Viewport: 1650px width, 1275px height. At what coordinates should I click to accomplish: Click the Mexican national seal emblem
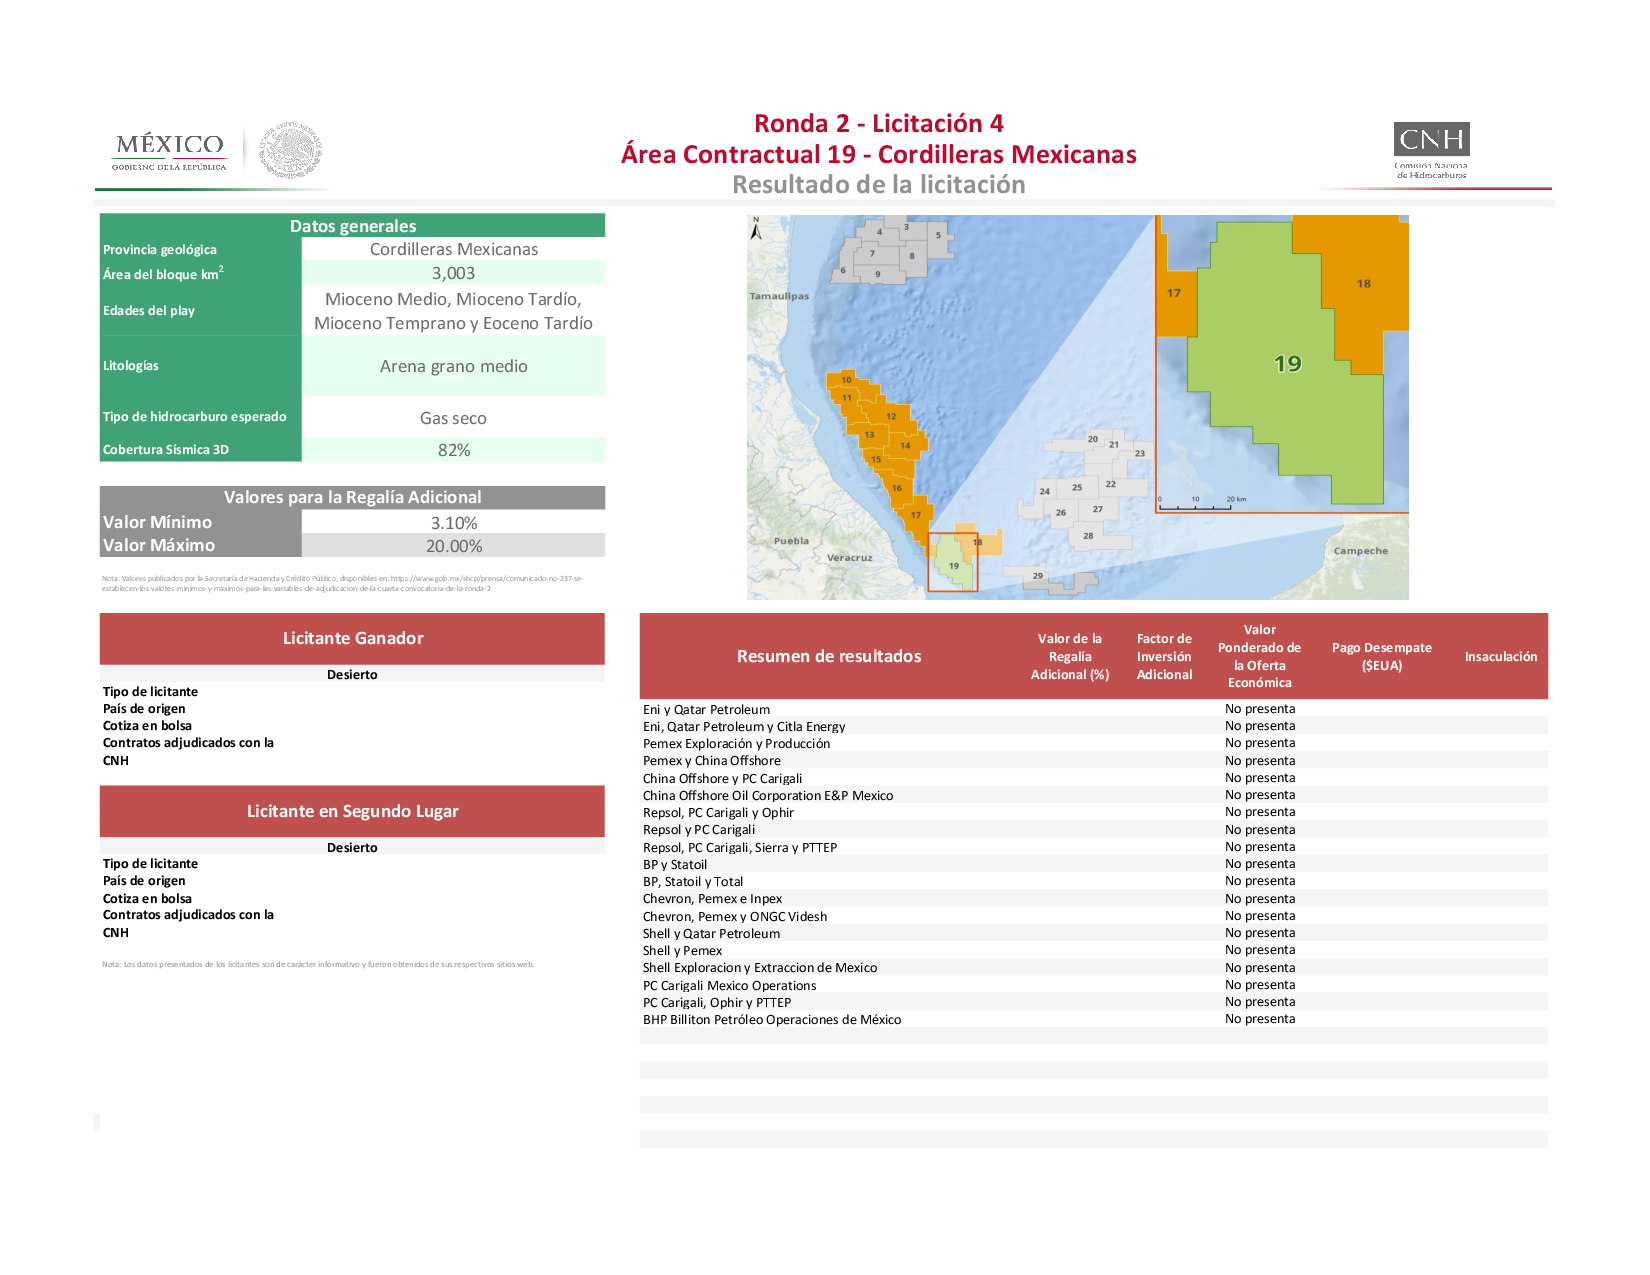pos(291,151)
